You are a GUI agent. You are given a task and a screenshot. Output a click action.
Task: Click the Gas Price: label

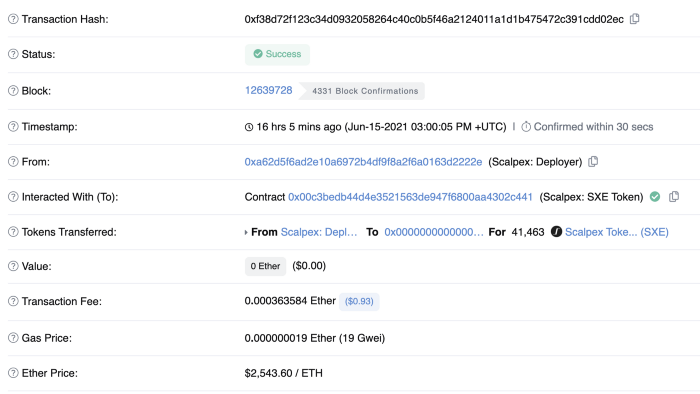tap(47, 338)
